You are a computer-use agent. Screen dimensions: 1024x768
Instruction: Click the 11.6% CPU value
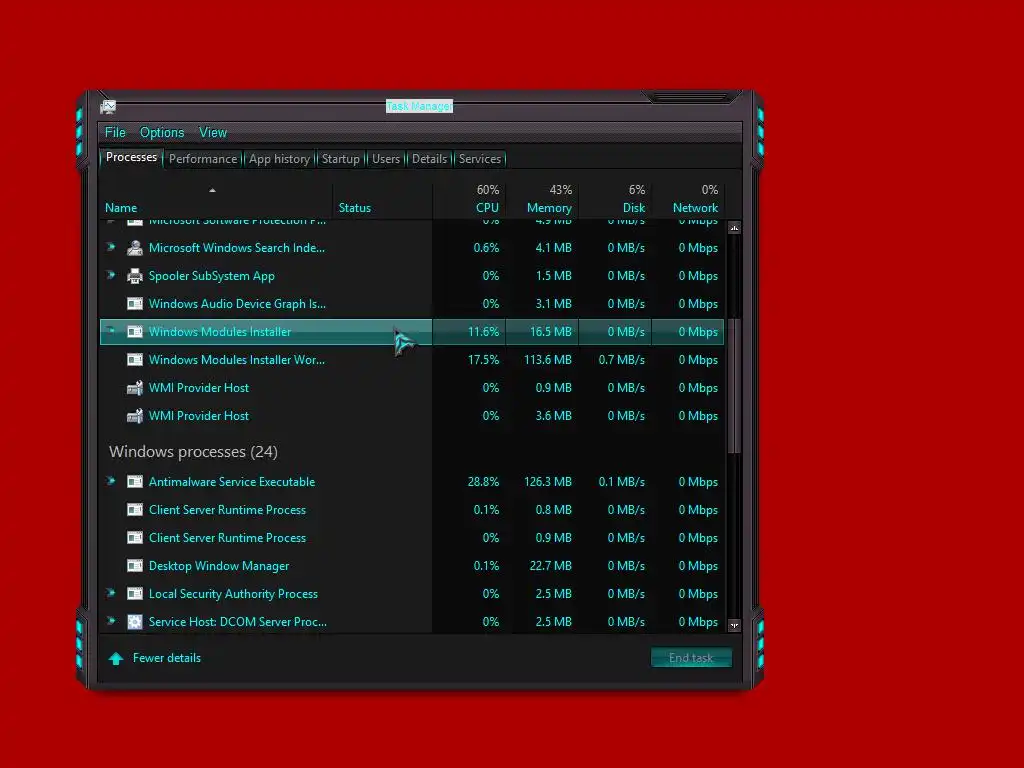[483, 332]
